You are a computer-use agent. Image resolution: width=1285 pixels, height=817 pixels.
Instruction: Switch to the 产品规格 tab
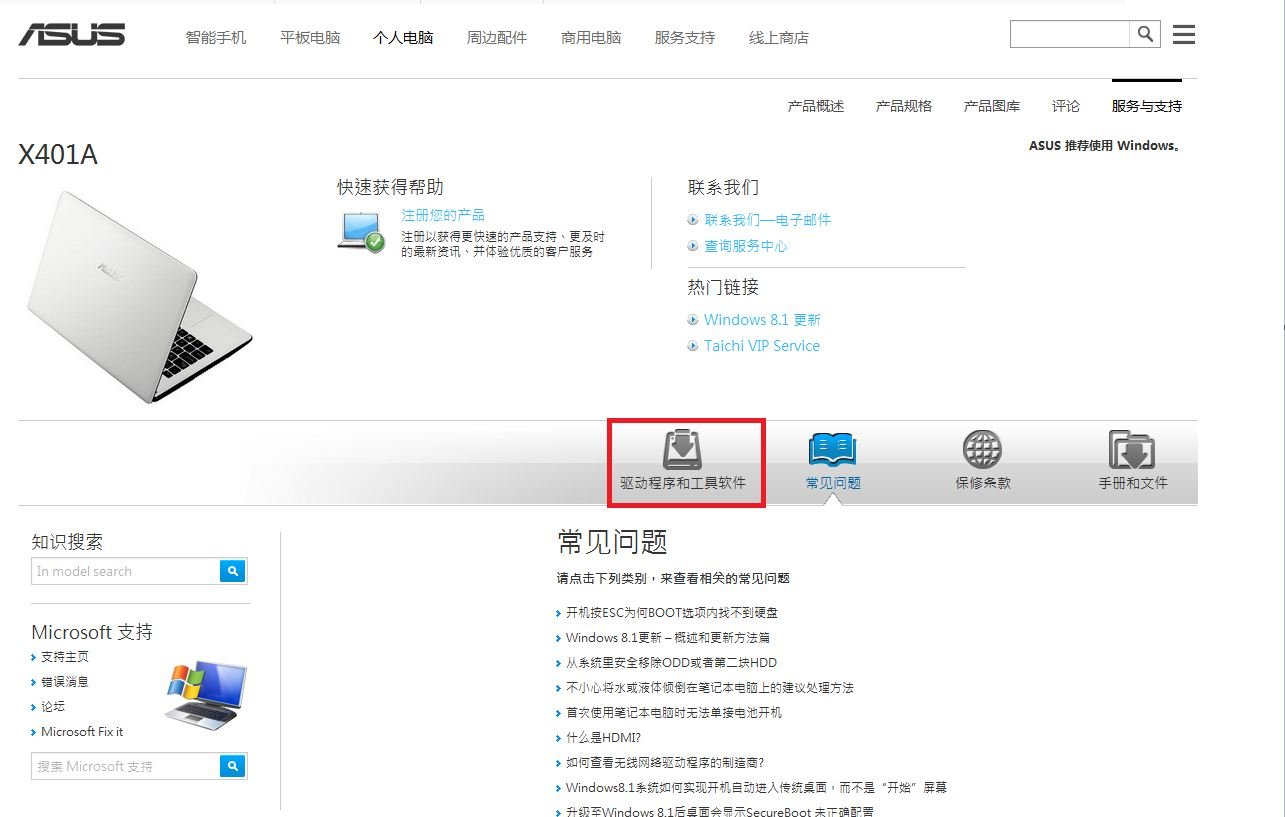902,105
